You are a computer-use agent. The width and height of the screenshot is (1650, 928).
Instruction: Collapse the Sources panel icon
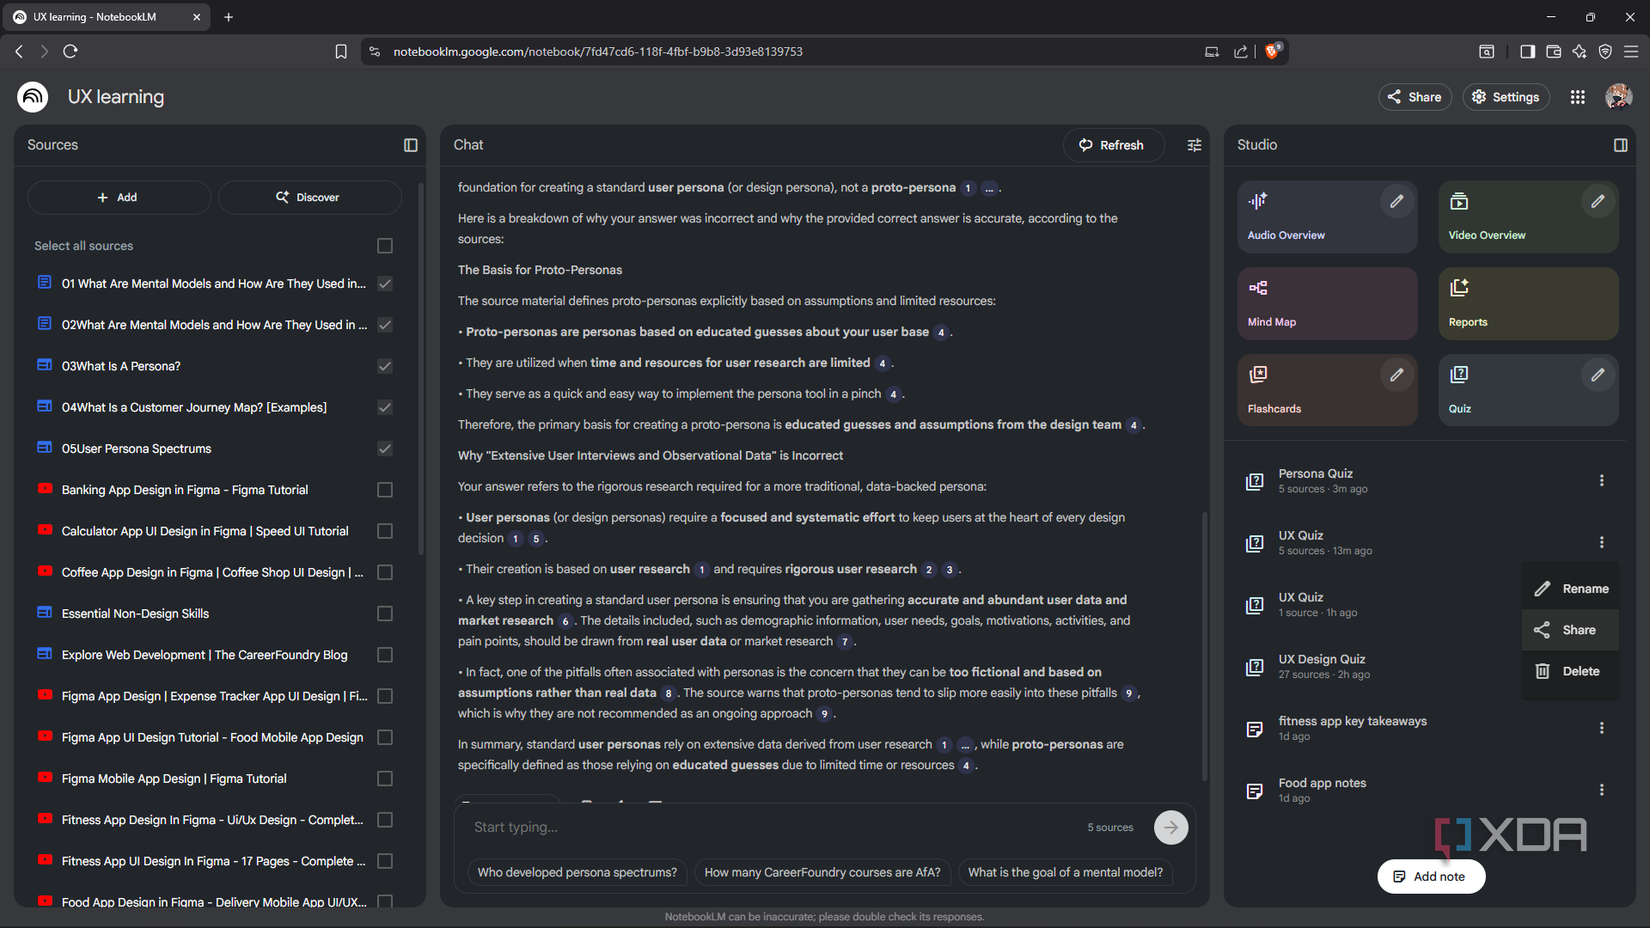pos(410,145)
